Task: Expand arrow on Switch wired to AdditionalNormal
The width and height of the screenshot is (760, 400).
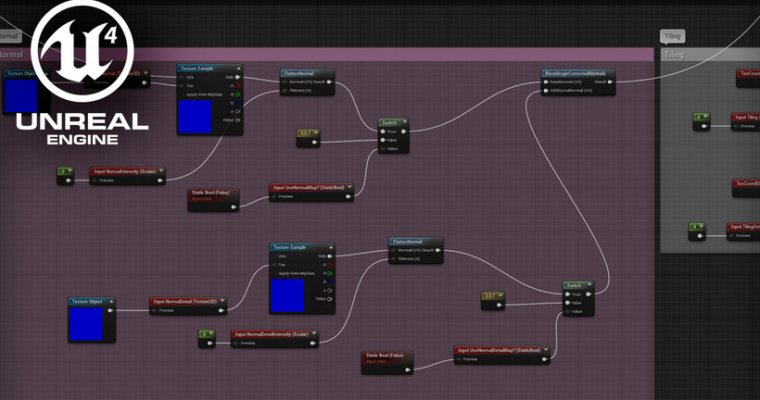Action: click(x=589, y=285)
